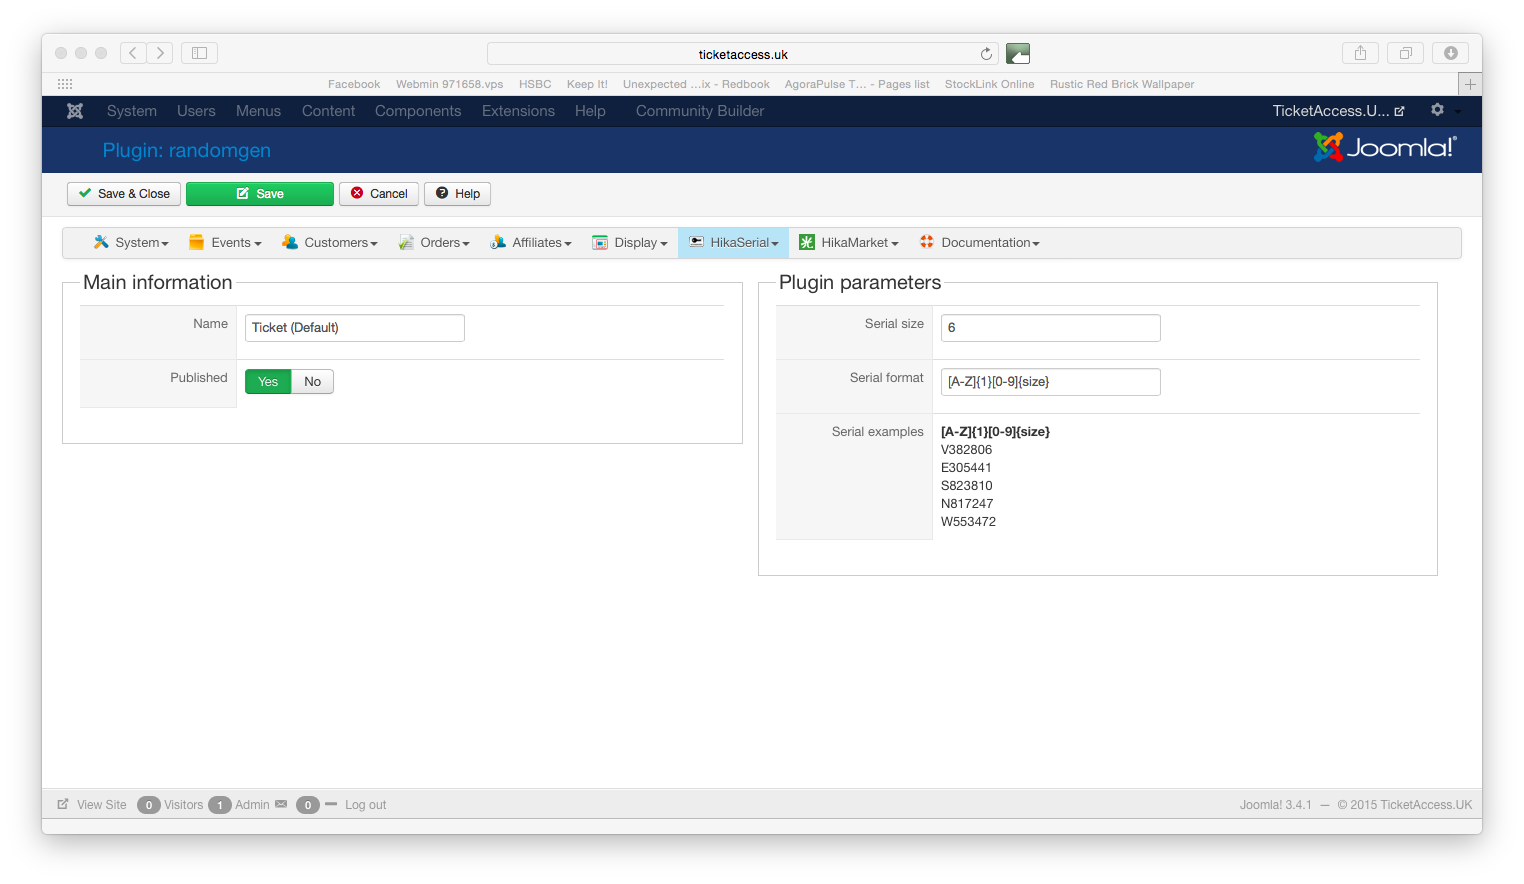This screenshot has height=884, width=1524.
Task: Reload the page with the refresh icon
Action: [x=986, y=54]
